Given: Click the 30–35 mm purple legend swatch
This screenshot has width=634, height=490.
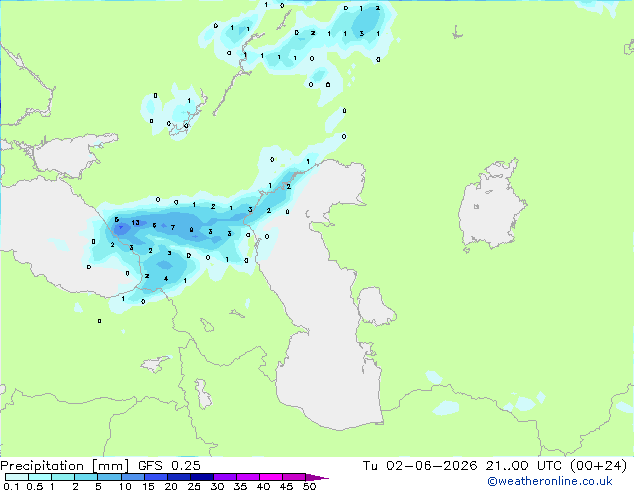Looking at the screenshot, I should 224,477.
